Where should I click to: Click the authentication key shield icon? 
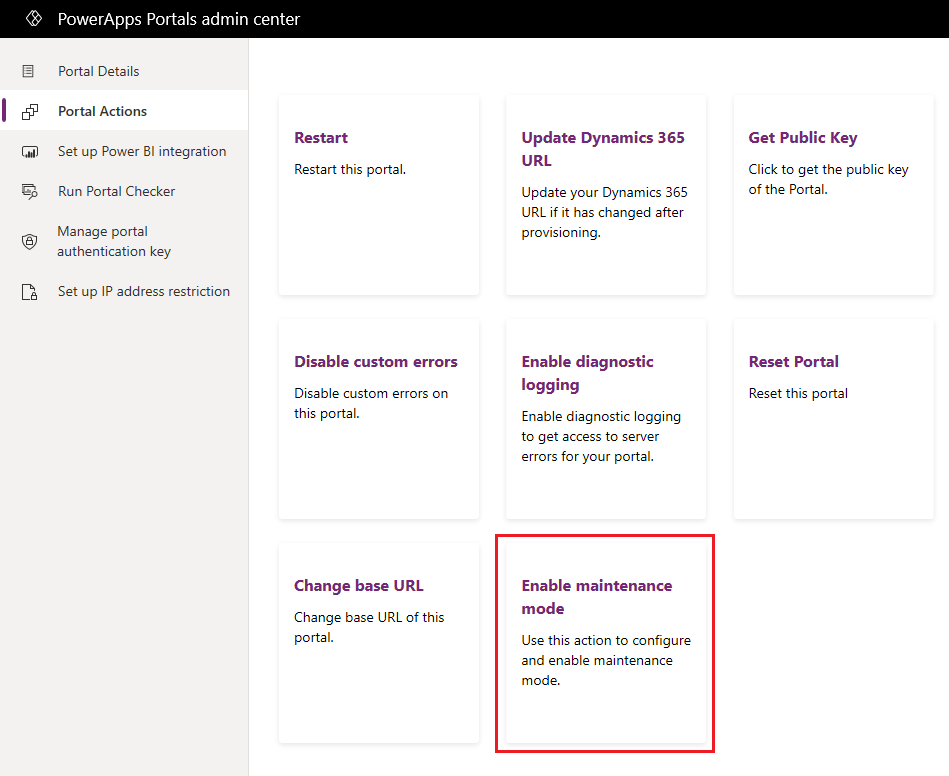coord(29,242)
